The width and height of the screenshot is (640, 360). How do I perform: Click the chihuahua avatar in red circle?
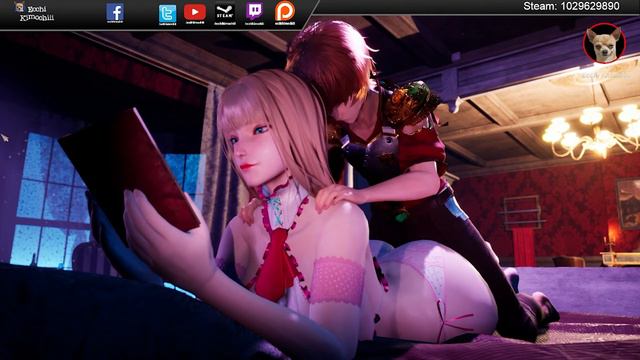[x=604, y=43]
